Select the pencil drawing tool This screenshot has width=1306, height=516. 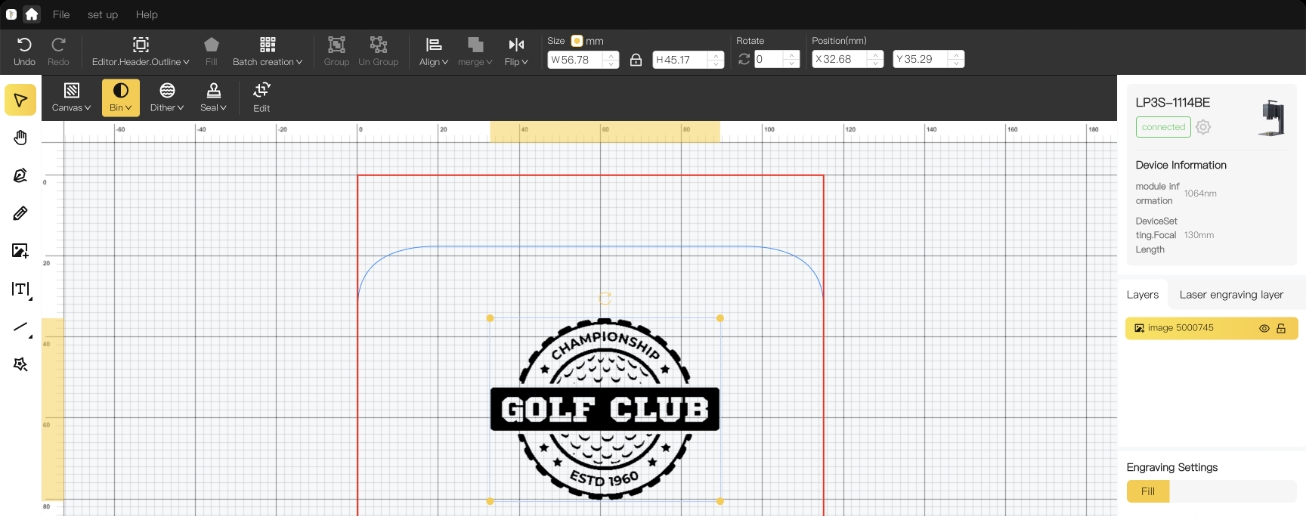(20, 213)
